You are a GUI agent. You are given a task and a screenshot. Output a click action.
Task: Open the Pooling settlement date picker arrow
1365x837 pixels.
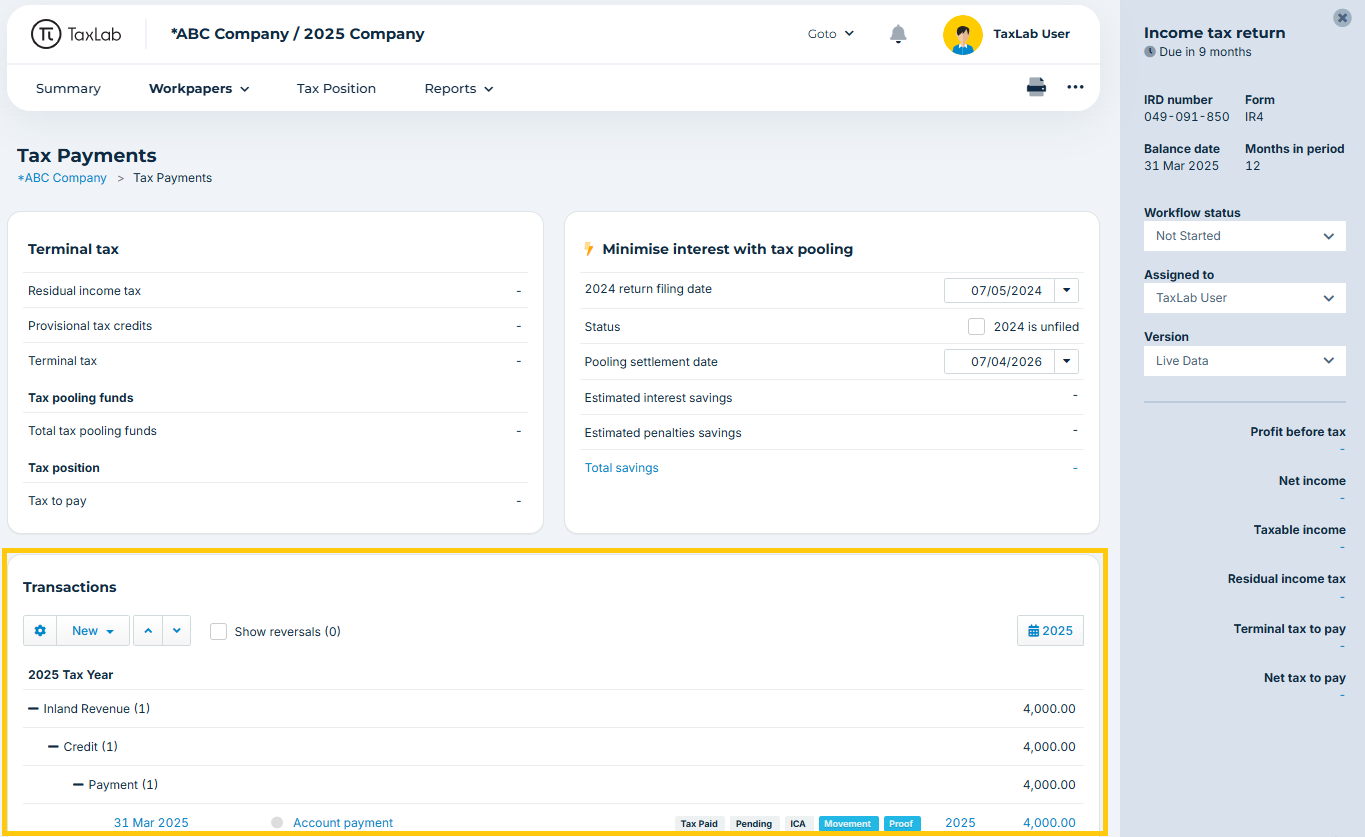coord(1067,362)
